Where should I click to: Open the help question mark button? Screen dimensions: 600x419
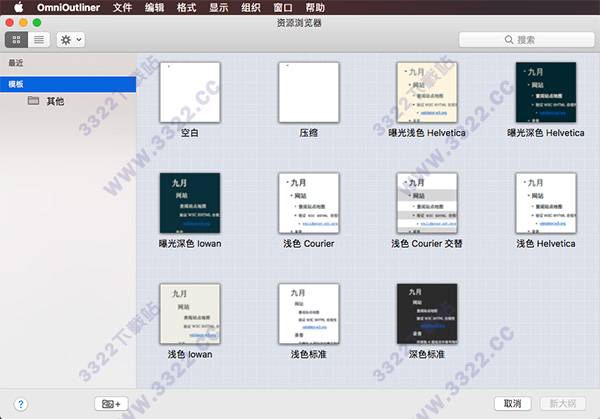pos(21,404)
